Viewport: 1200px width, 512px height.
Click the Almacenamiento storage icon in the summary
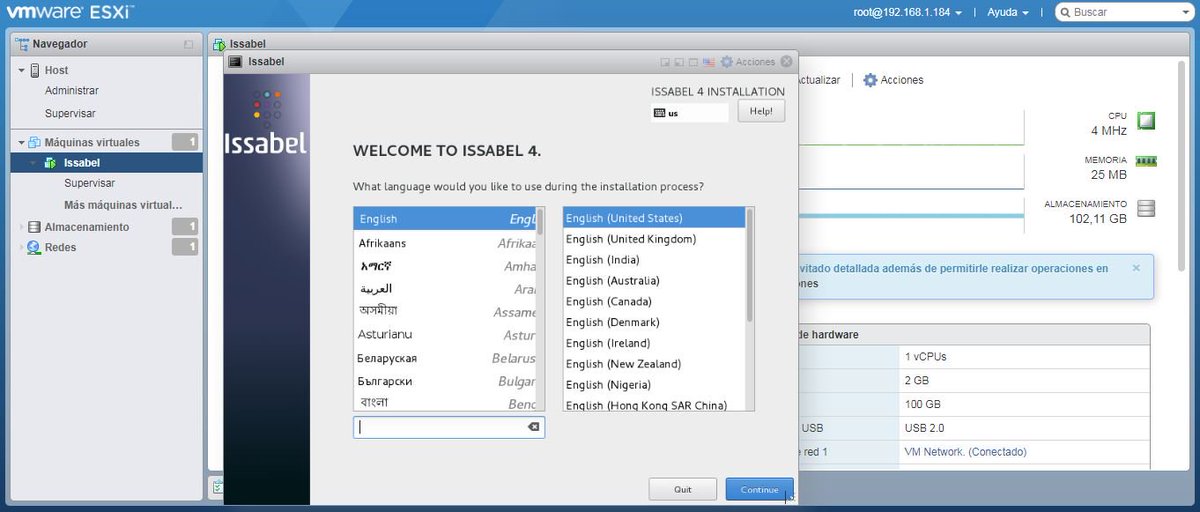1146,208
